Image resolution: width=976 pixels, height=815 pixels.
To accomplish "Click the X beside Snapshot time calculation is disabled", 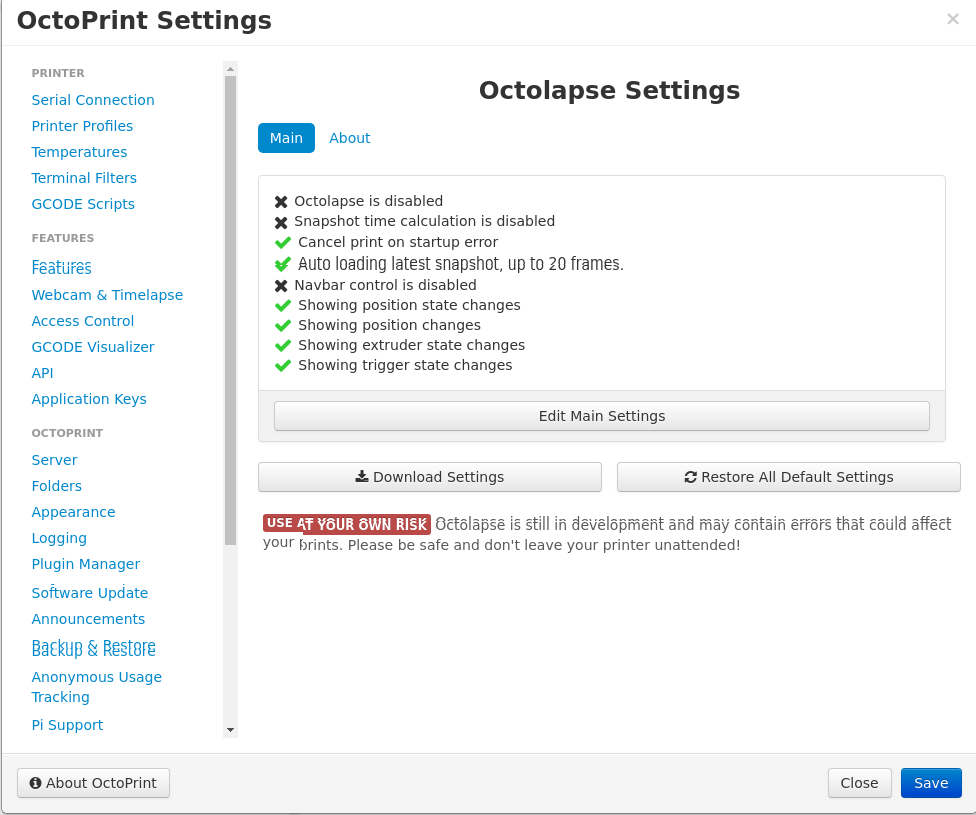I will [x=282, y=221].
